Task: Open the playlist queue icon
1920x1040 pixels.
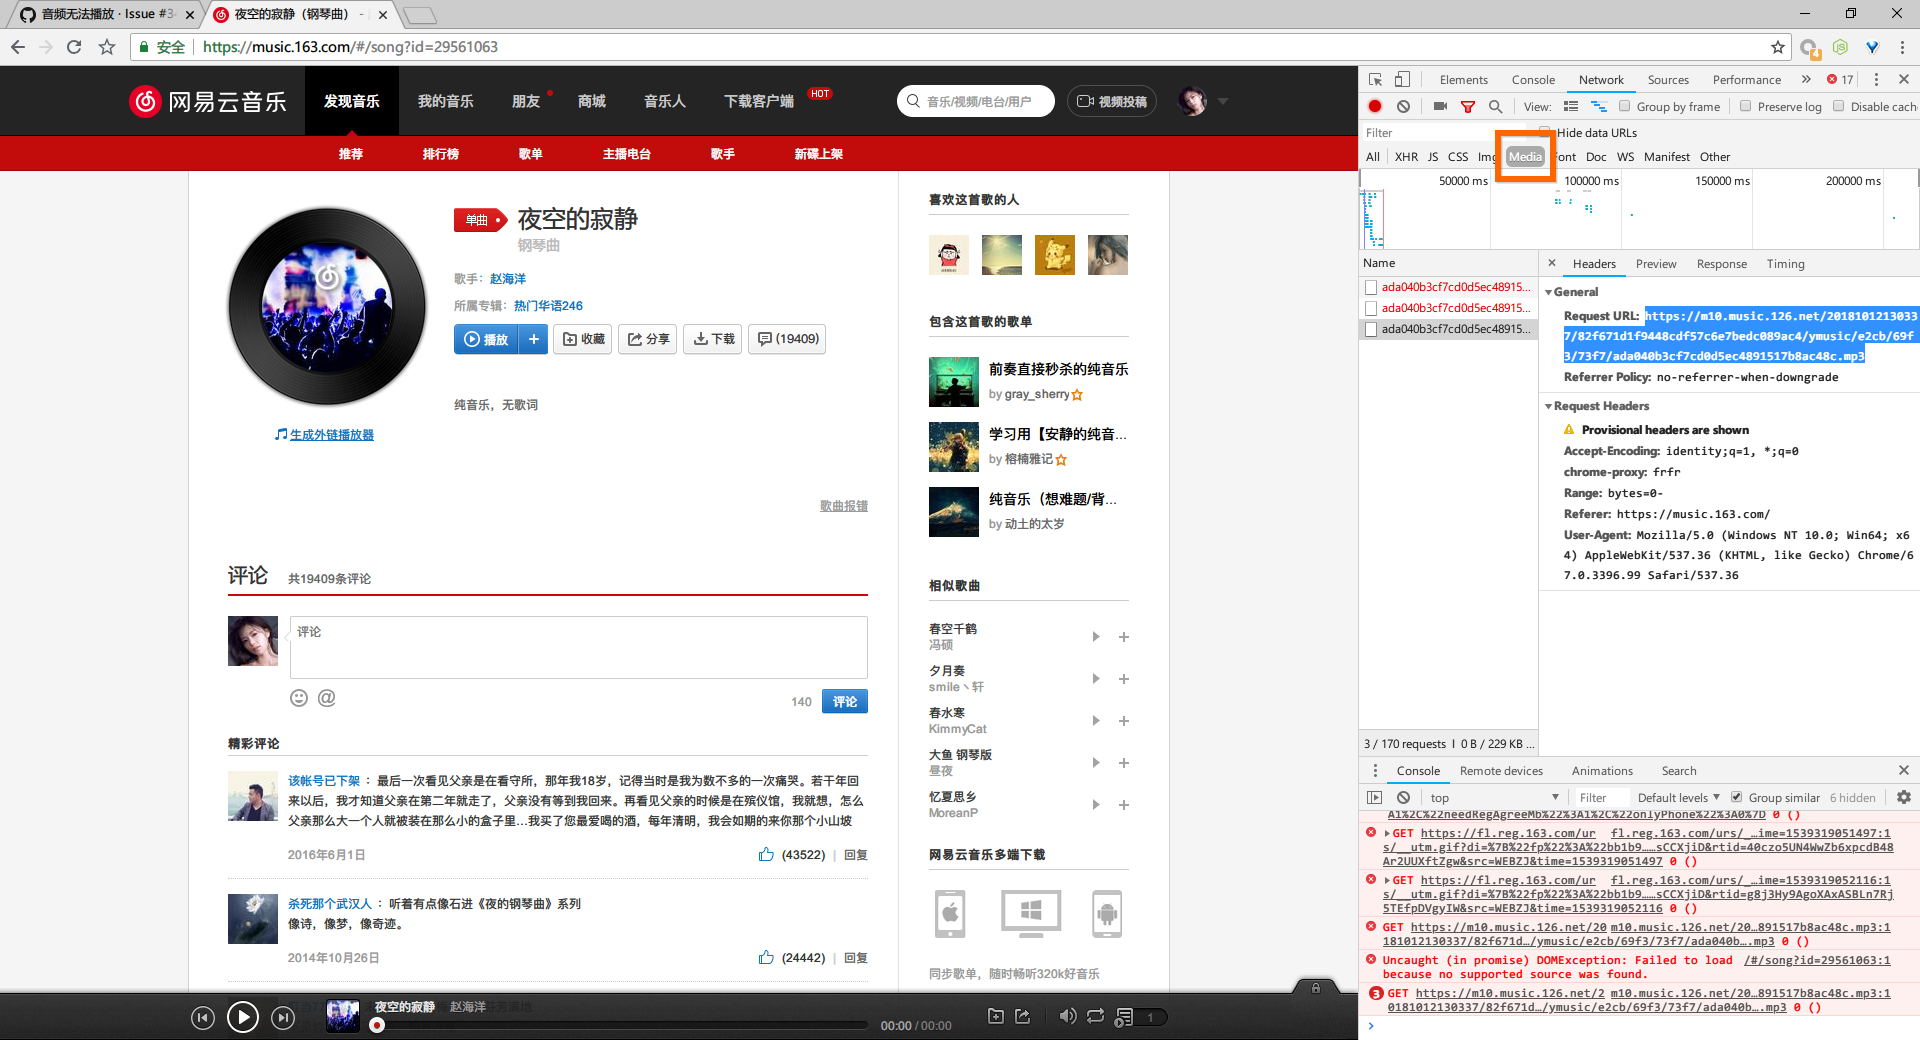Action: coord(1124,1017)
